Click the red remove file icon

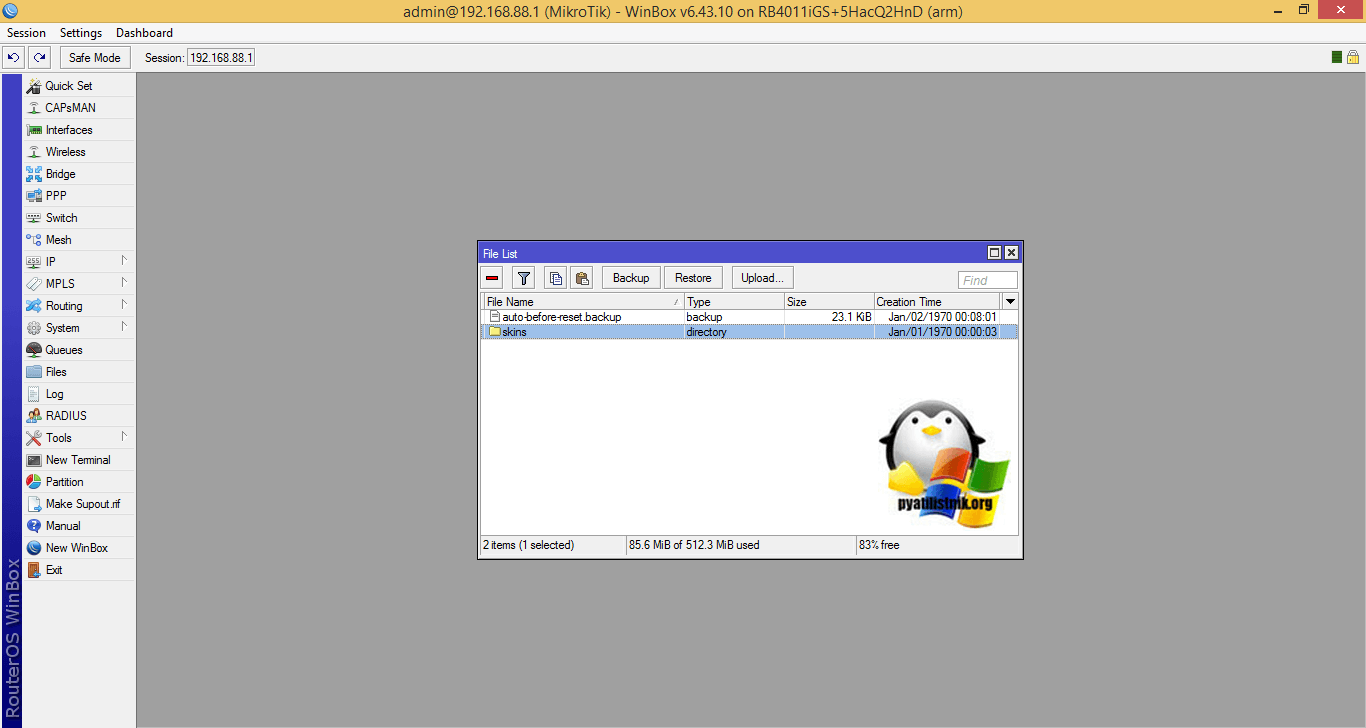click(x=492, y=278)
